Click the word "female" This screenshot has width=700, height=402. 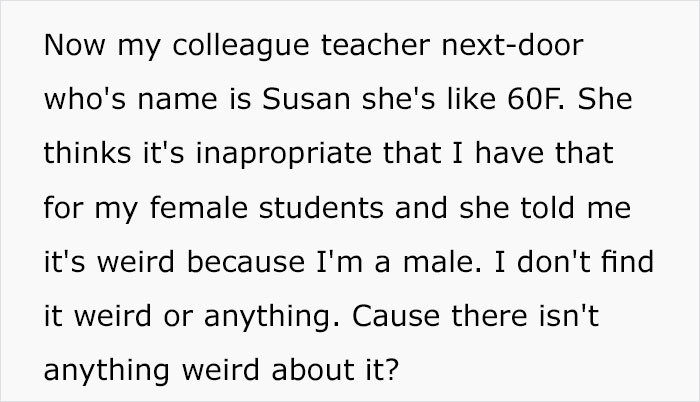[x=199, y=208]
